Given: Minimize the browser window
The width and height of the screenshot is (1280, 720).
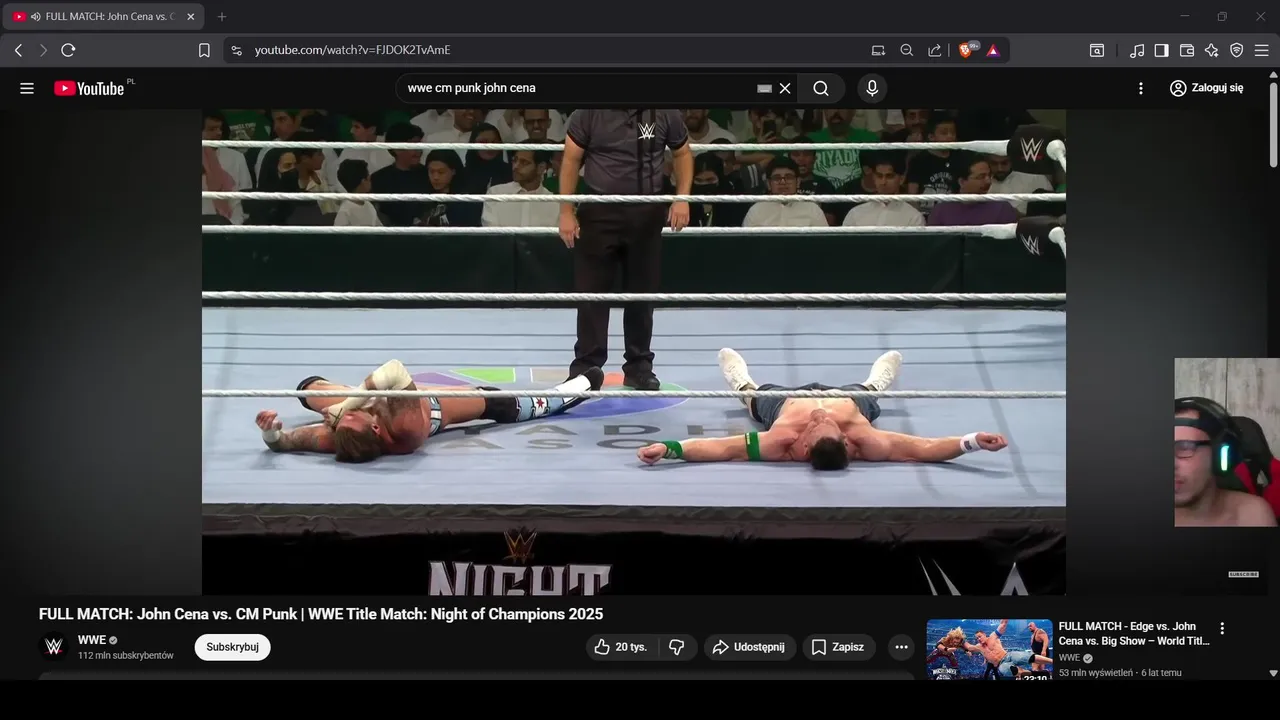Looking at the screenshot, I should [1185, 17].
